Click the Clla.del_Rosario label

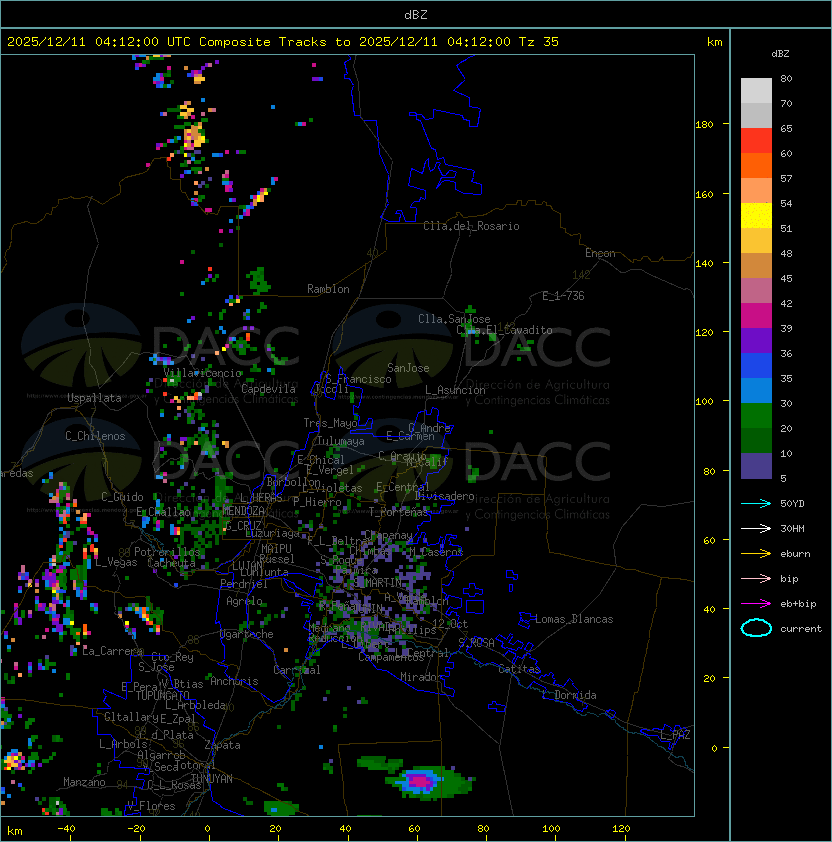click(471, 226)
